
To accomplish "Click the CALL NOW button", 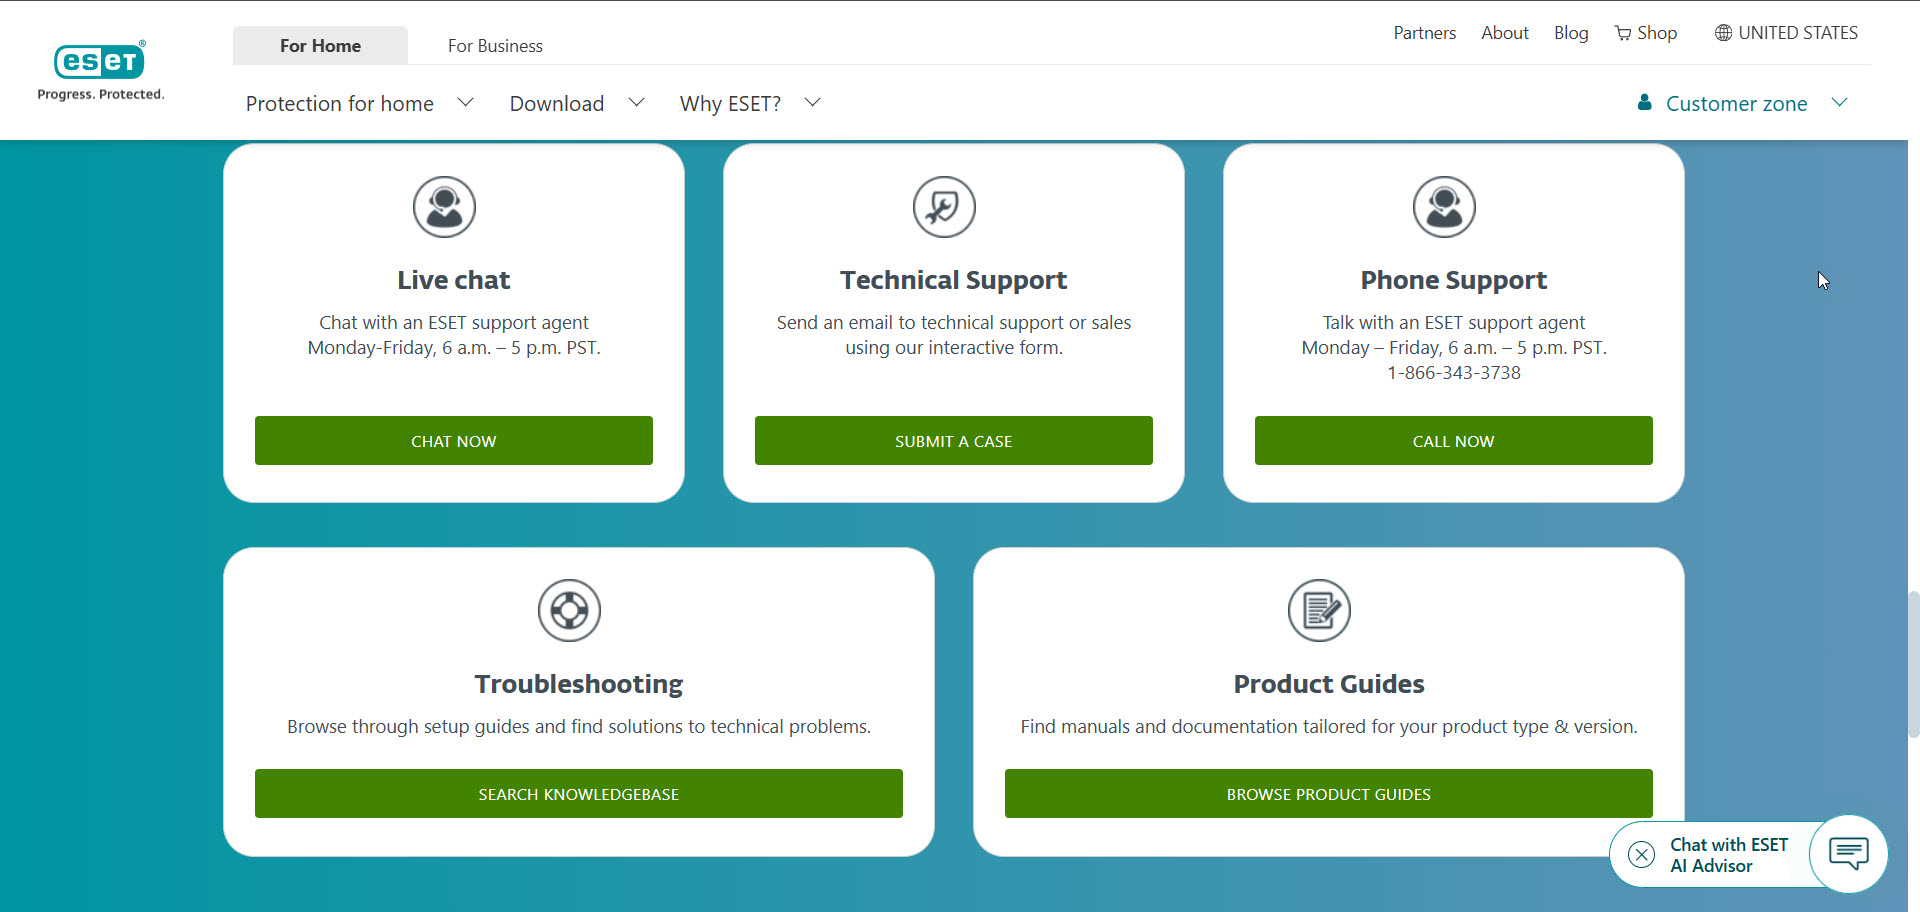I will (x=1454, y=441).
